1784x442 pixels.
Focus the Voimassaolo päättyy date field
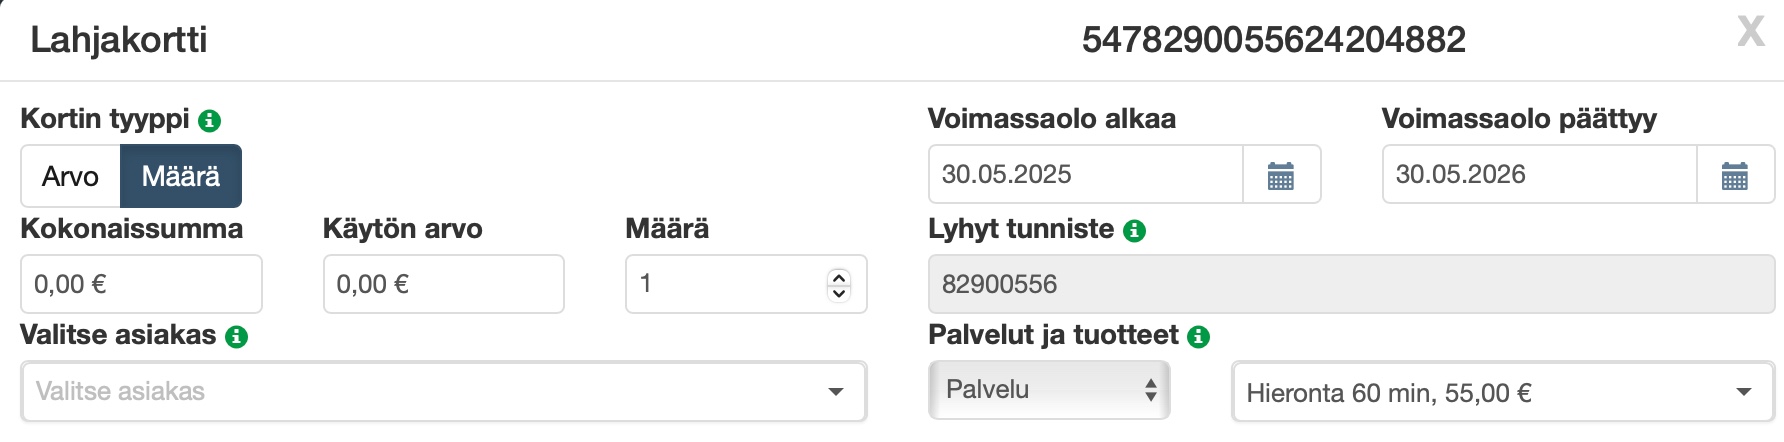(x=1539, y=175)
